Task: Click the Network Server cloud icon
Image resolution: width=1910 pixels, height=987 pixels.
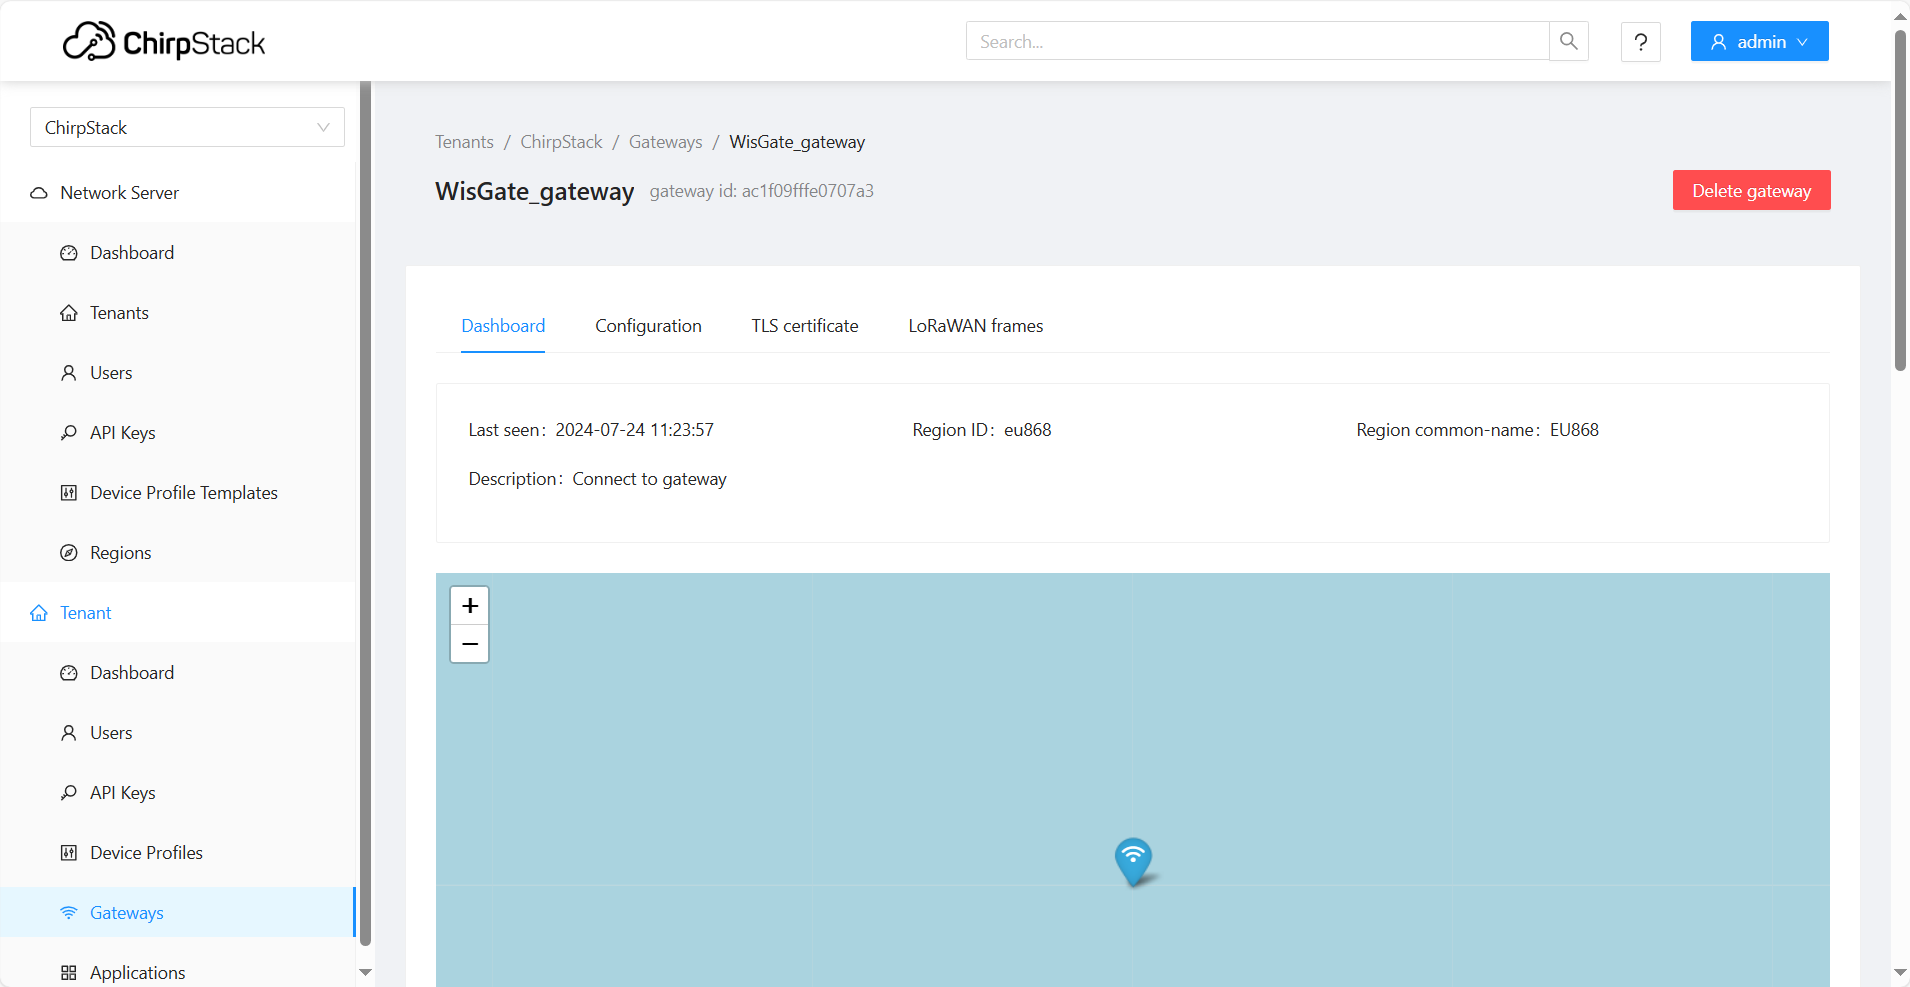Action: point(39,193)
